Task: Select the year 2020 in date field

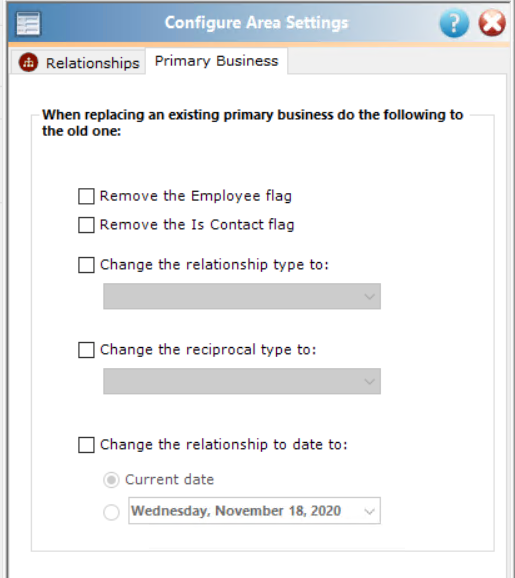Action: 326,511
